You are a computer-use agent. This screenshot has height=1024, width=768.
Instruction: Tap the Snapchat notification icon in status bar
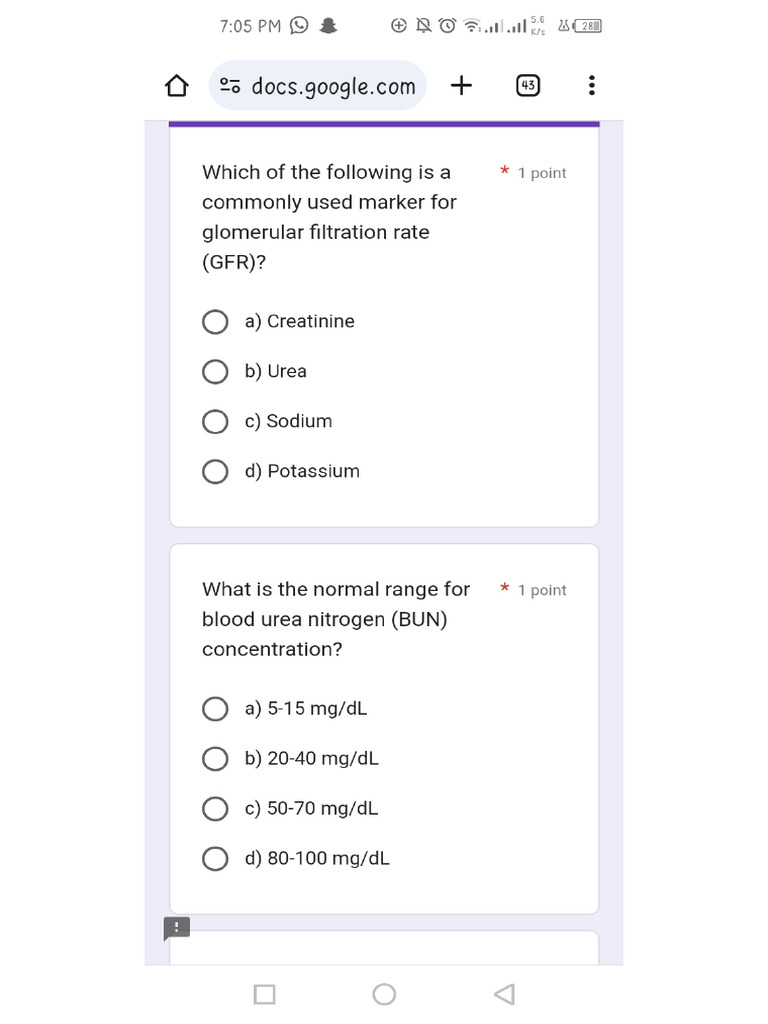pos(327,26)
